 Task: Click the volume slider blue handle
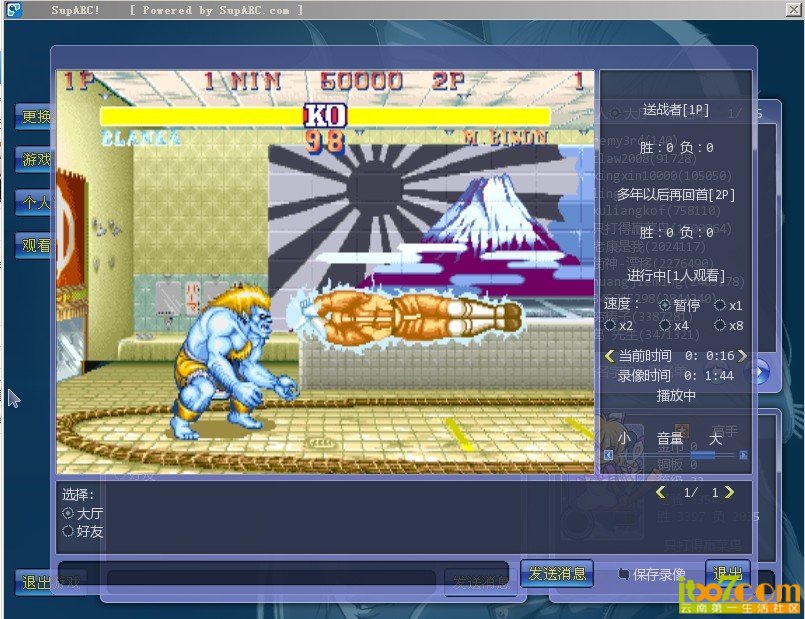coord(703,455)
